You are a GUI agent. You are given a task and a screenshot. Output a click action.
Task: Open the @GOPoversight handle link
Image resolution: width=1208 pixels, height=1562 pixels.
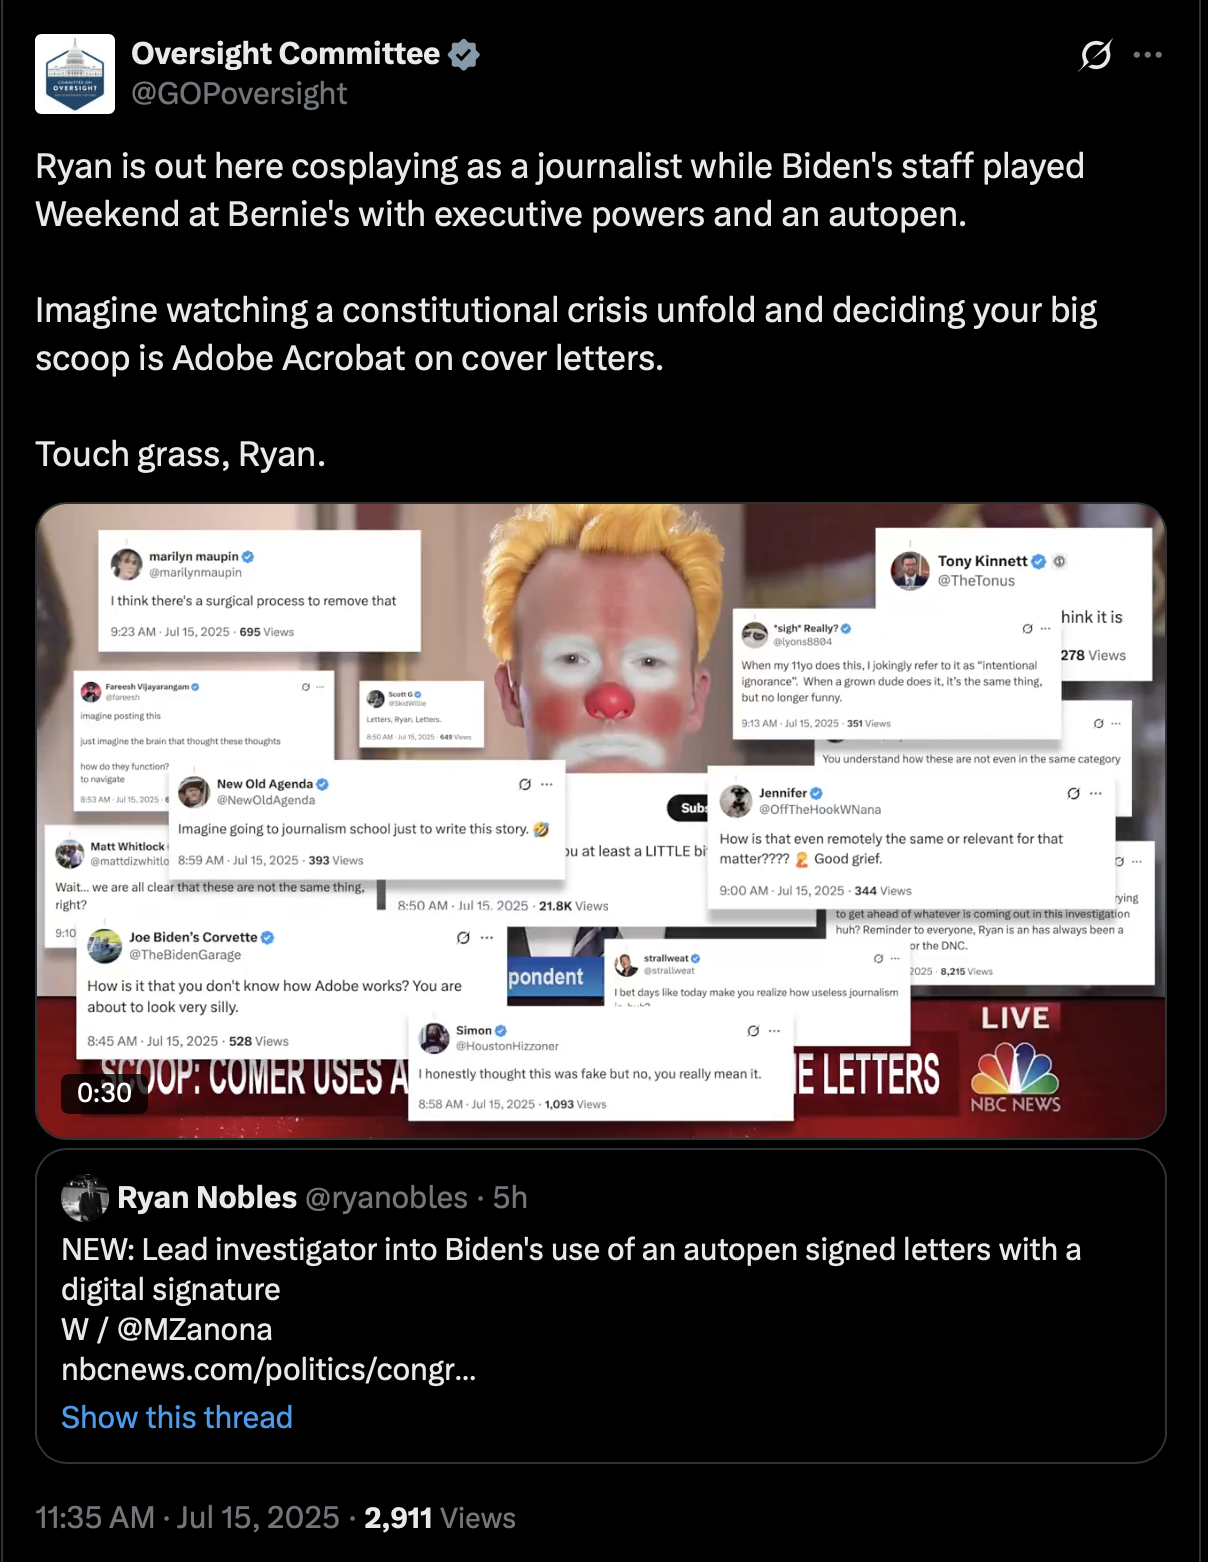point(239,94)
